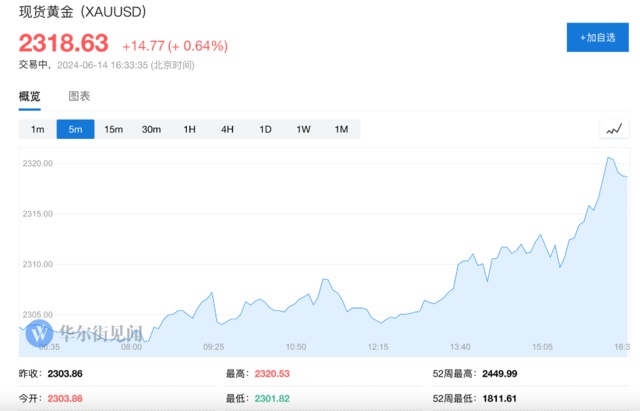
Task: Click the current price 2318.63
Action: coord(63,44)
